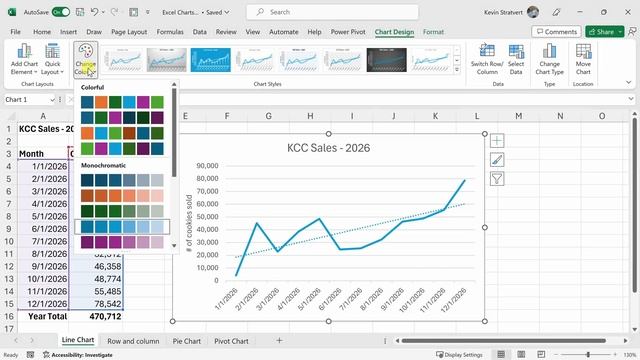Select column header M

[518, 116]
